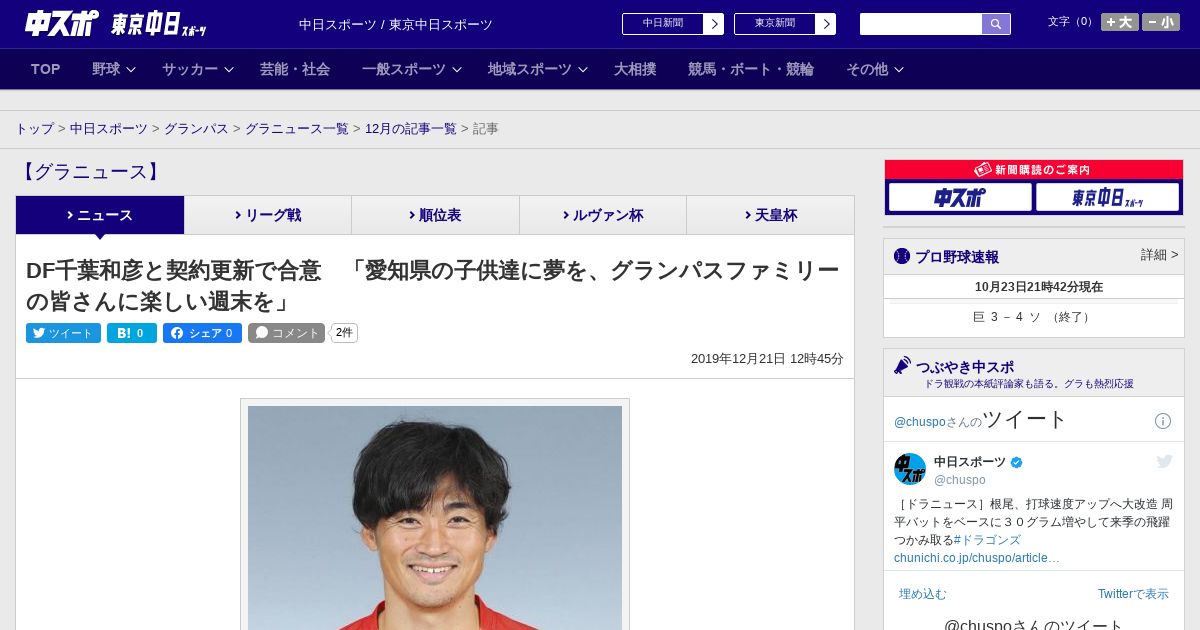The image size is (1200, 630).
Task: Click the chuspo Twitter avatar
Action: (x=910, y=469)
